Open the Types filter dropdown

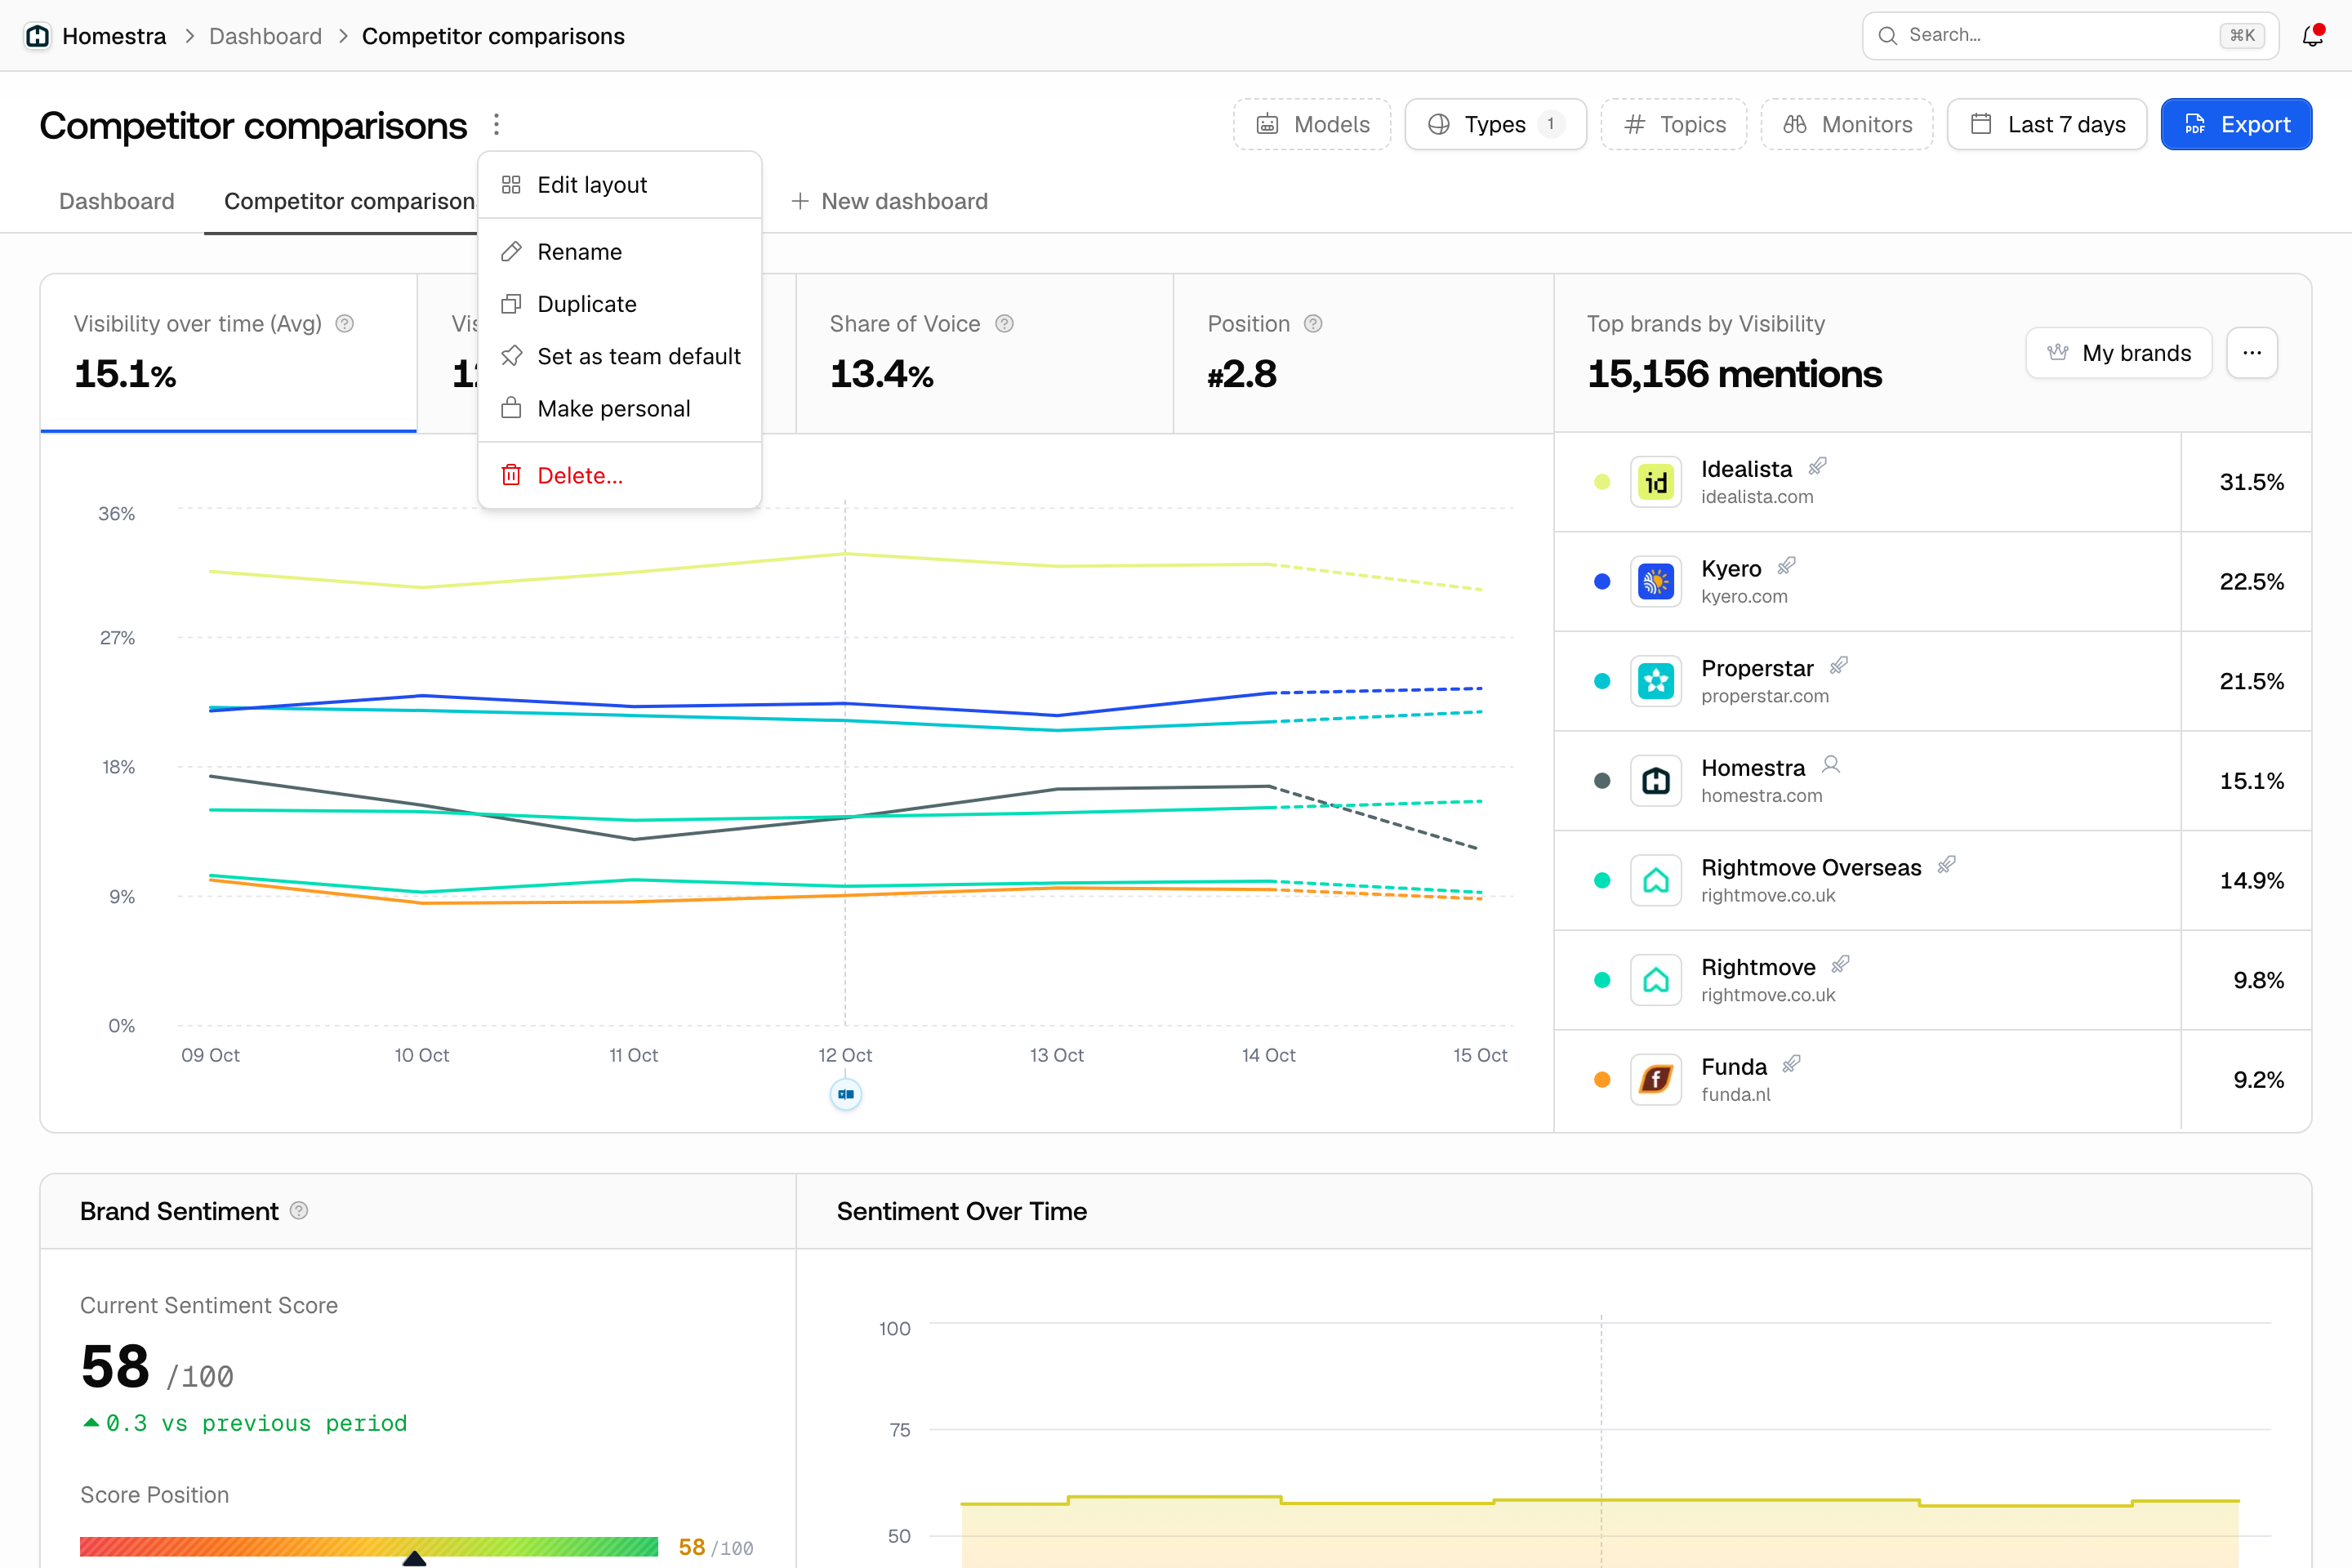(x=1496, y=125)
